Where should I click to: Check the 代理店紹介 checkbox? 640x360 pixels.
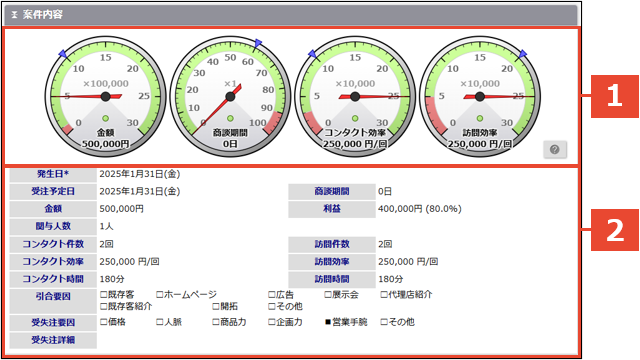pyautogui.click(x=384, y=294)
